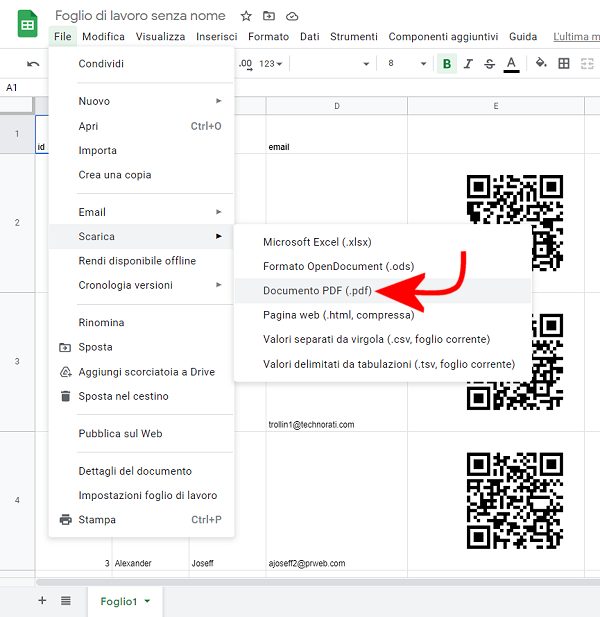Click the QR code image in row 4

tap(515, 500)
